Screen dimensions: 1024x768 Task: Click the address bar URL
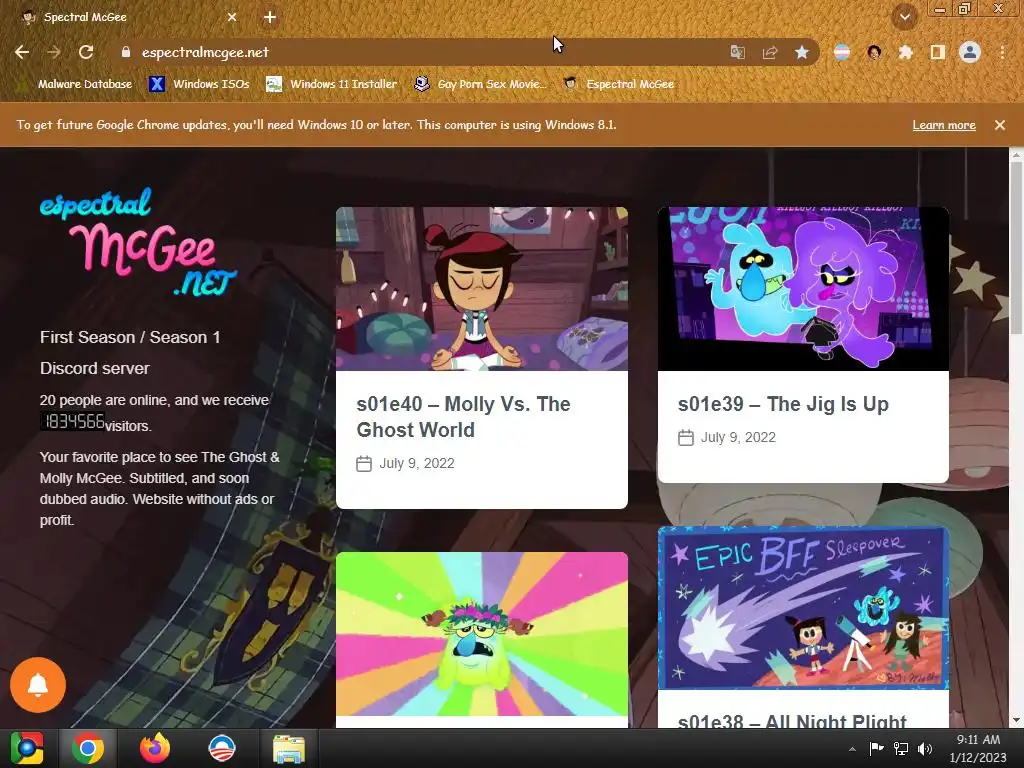tap(205, 52)
